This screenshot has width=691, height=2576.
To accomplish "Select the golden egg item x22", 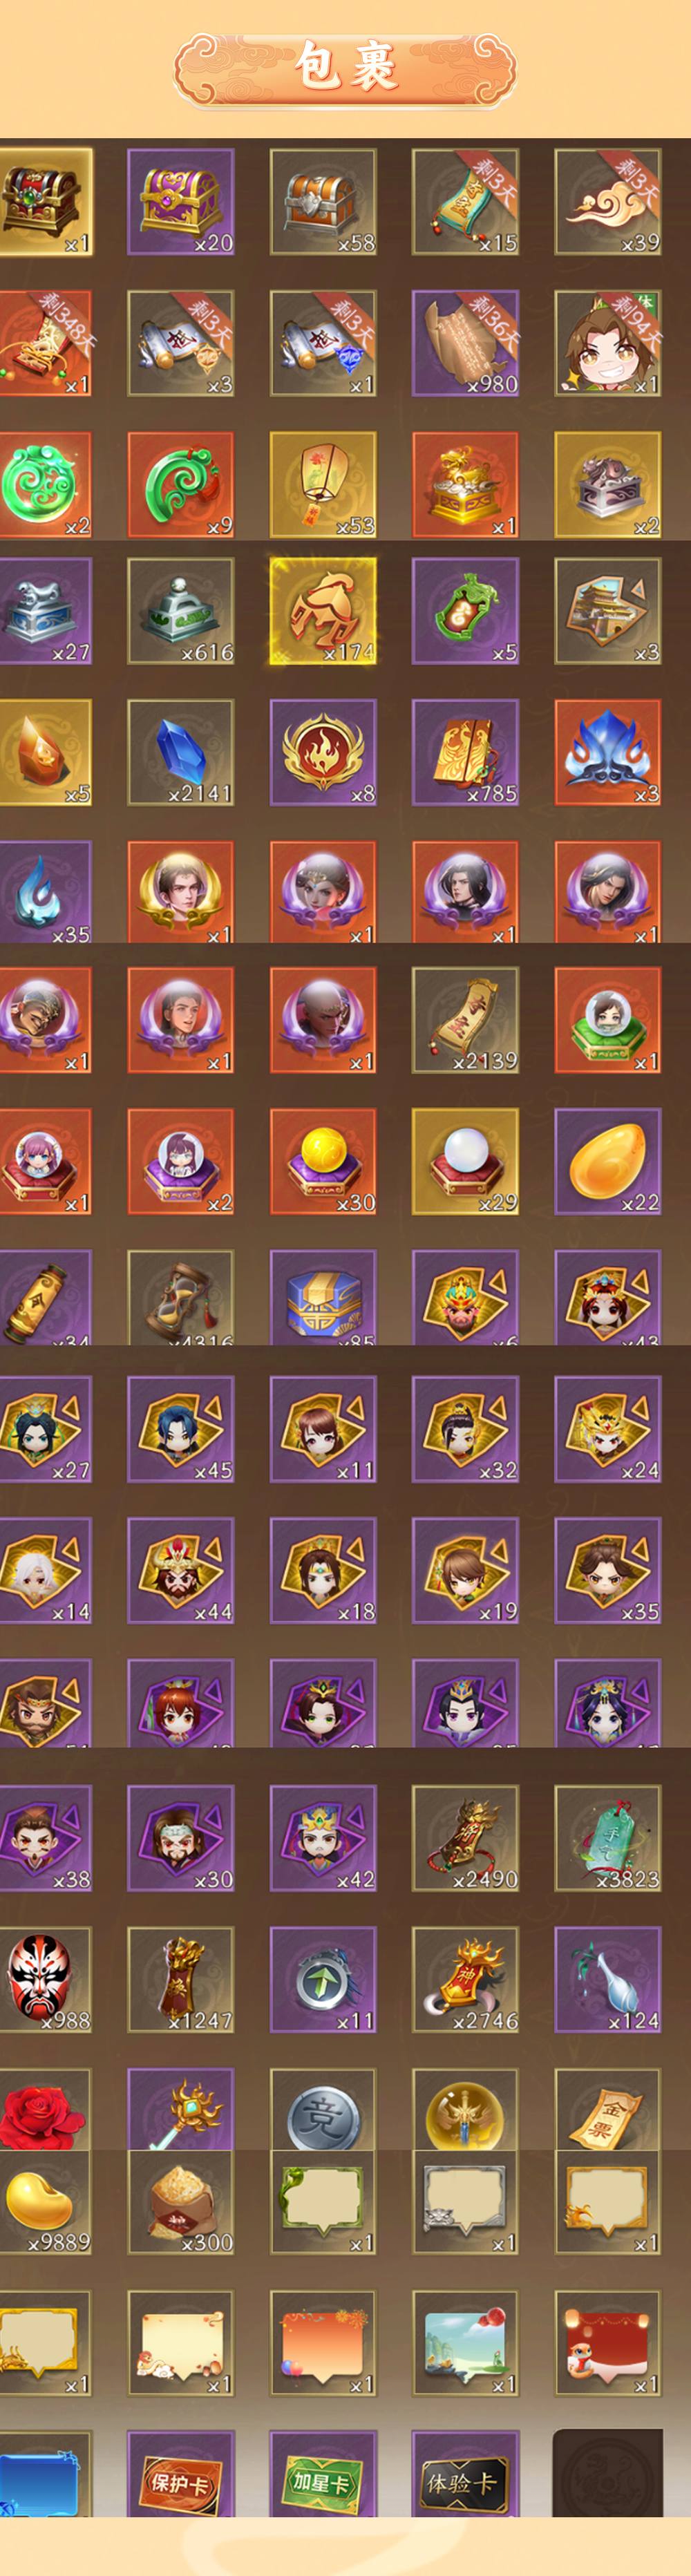I will pos(608,1161).
